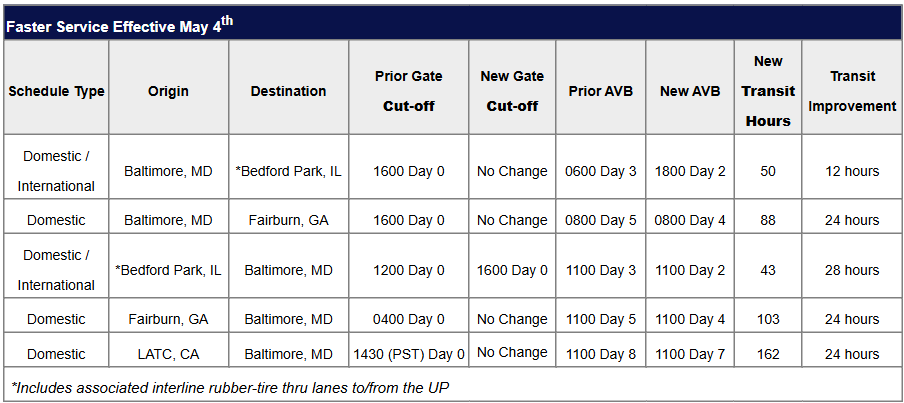Select the 162 transit hours cell
The height and width of the screenshot is (403, 904).
768,354
